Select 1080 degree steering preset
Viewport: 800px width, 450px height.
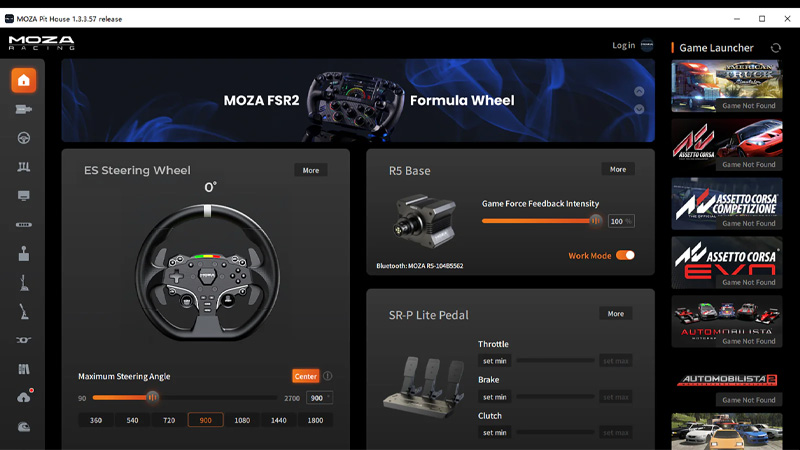click(242, 420)
